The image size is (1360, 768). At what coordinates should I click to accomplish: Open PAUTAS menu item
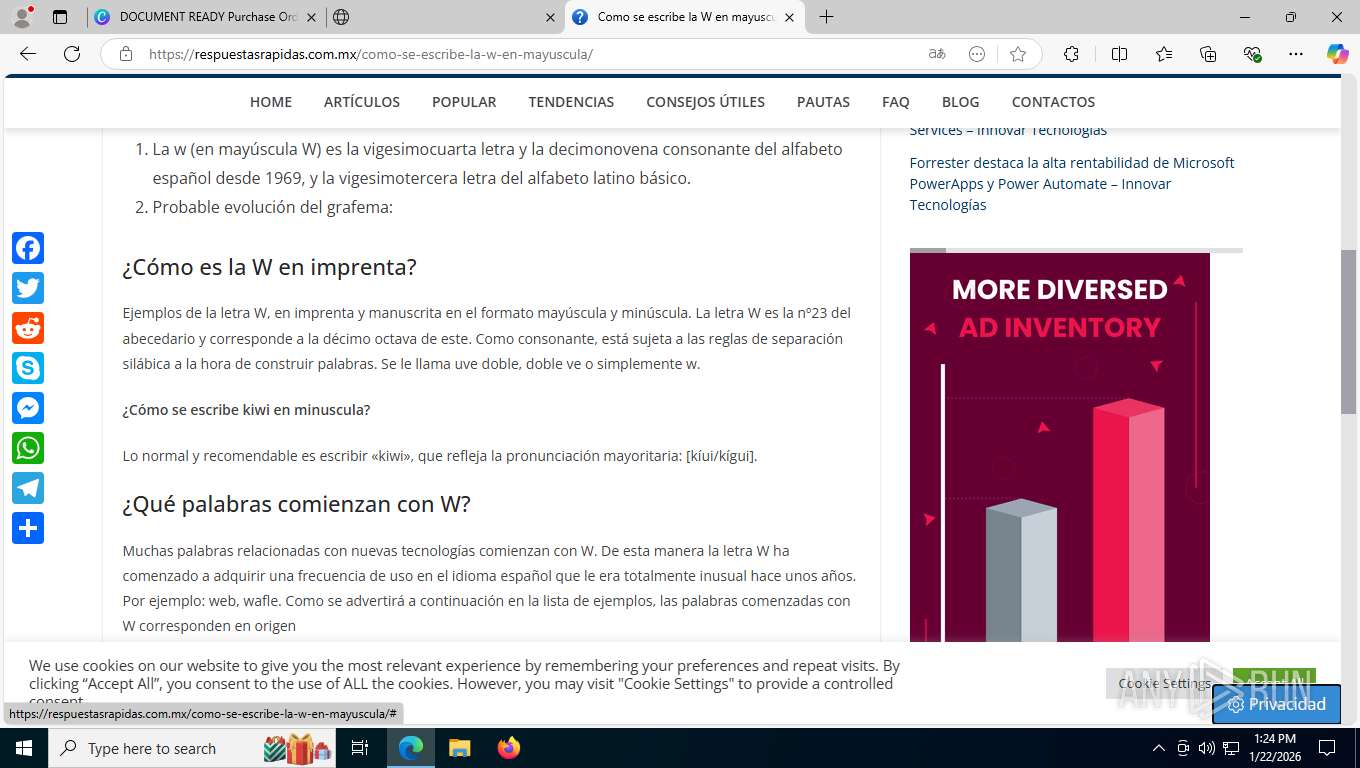(x=823, y=102)
